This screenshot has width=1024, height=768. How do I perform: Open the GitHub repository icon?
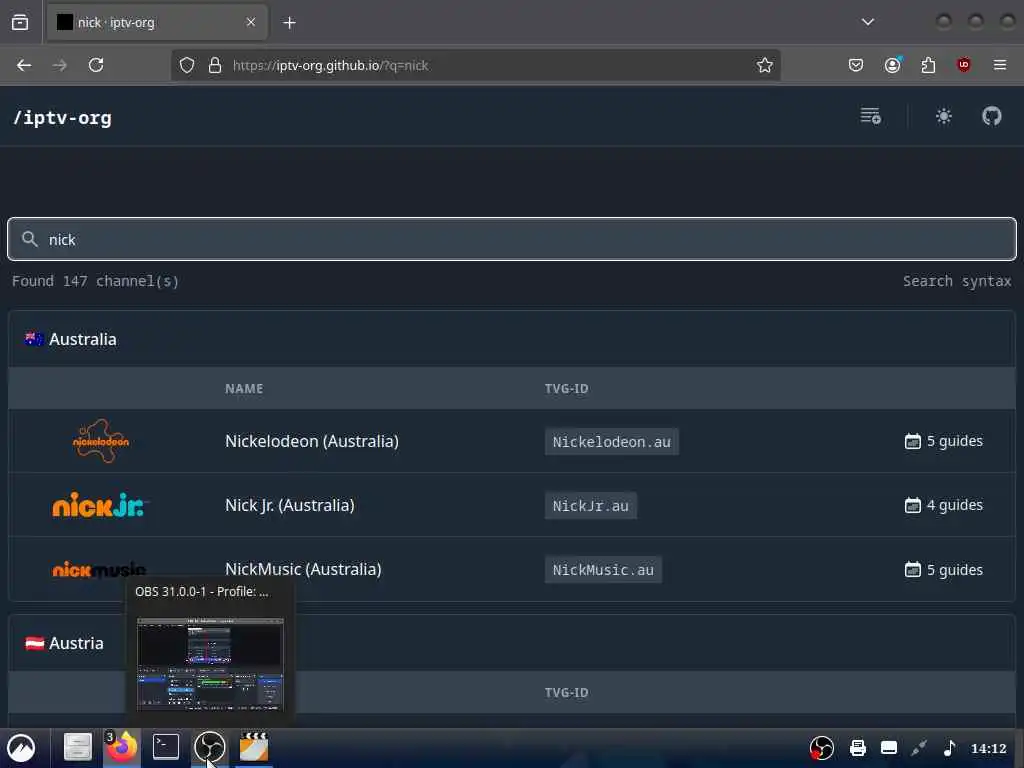click(991, 116)
